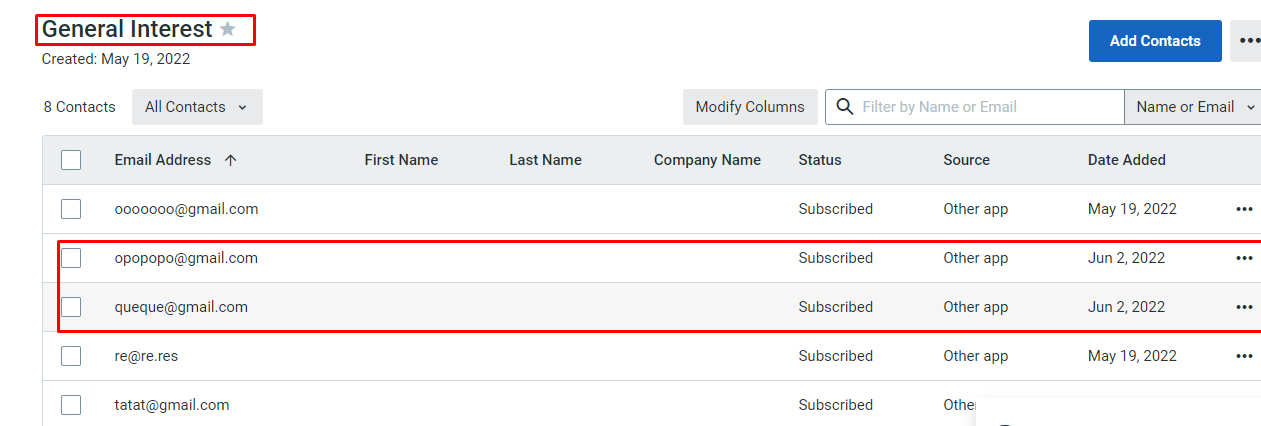Sort by the Source column

(966, 160)
